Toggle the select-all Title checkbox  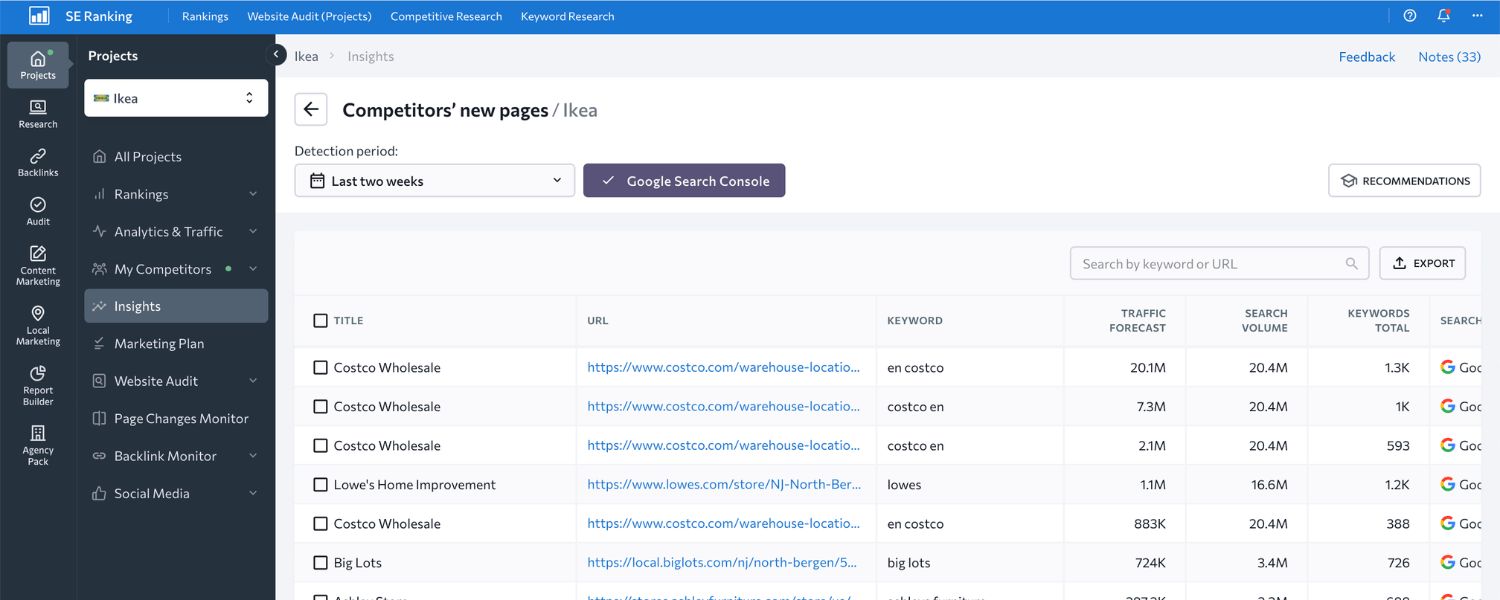point(320,321)
